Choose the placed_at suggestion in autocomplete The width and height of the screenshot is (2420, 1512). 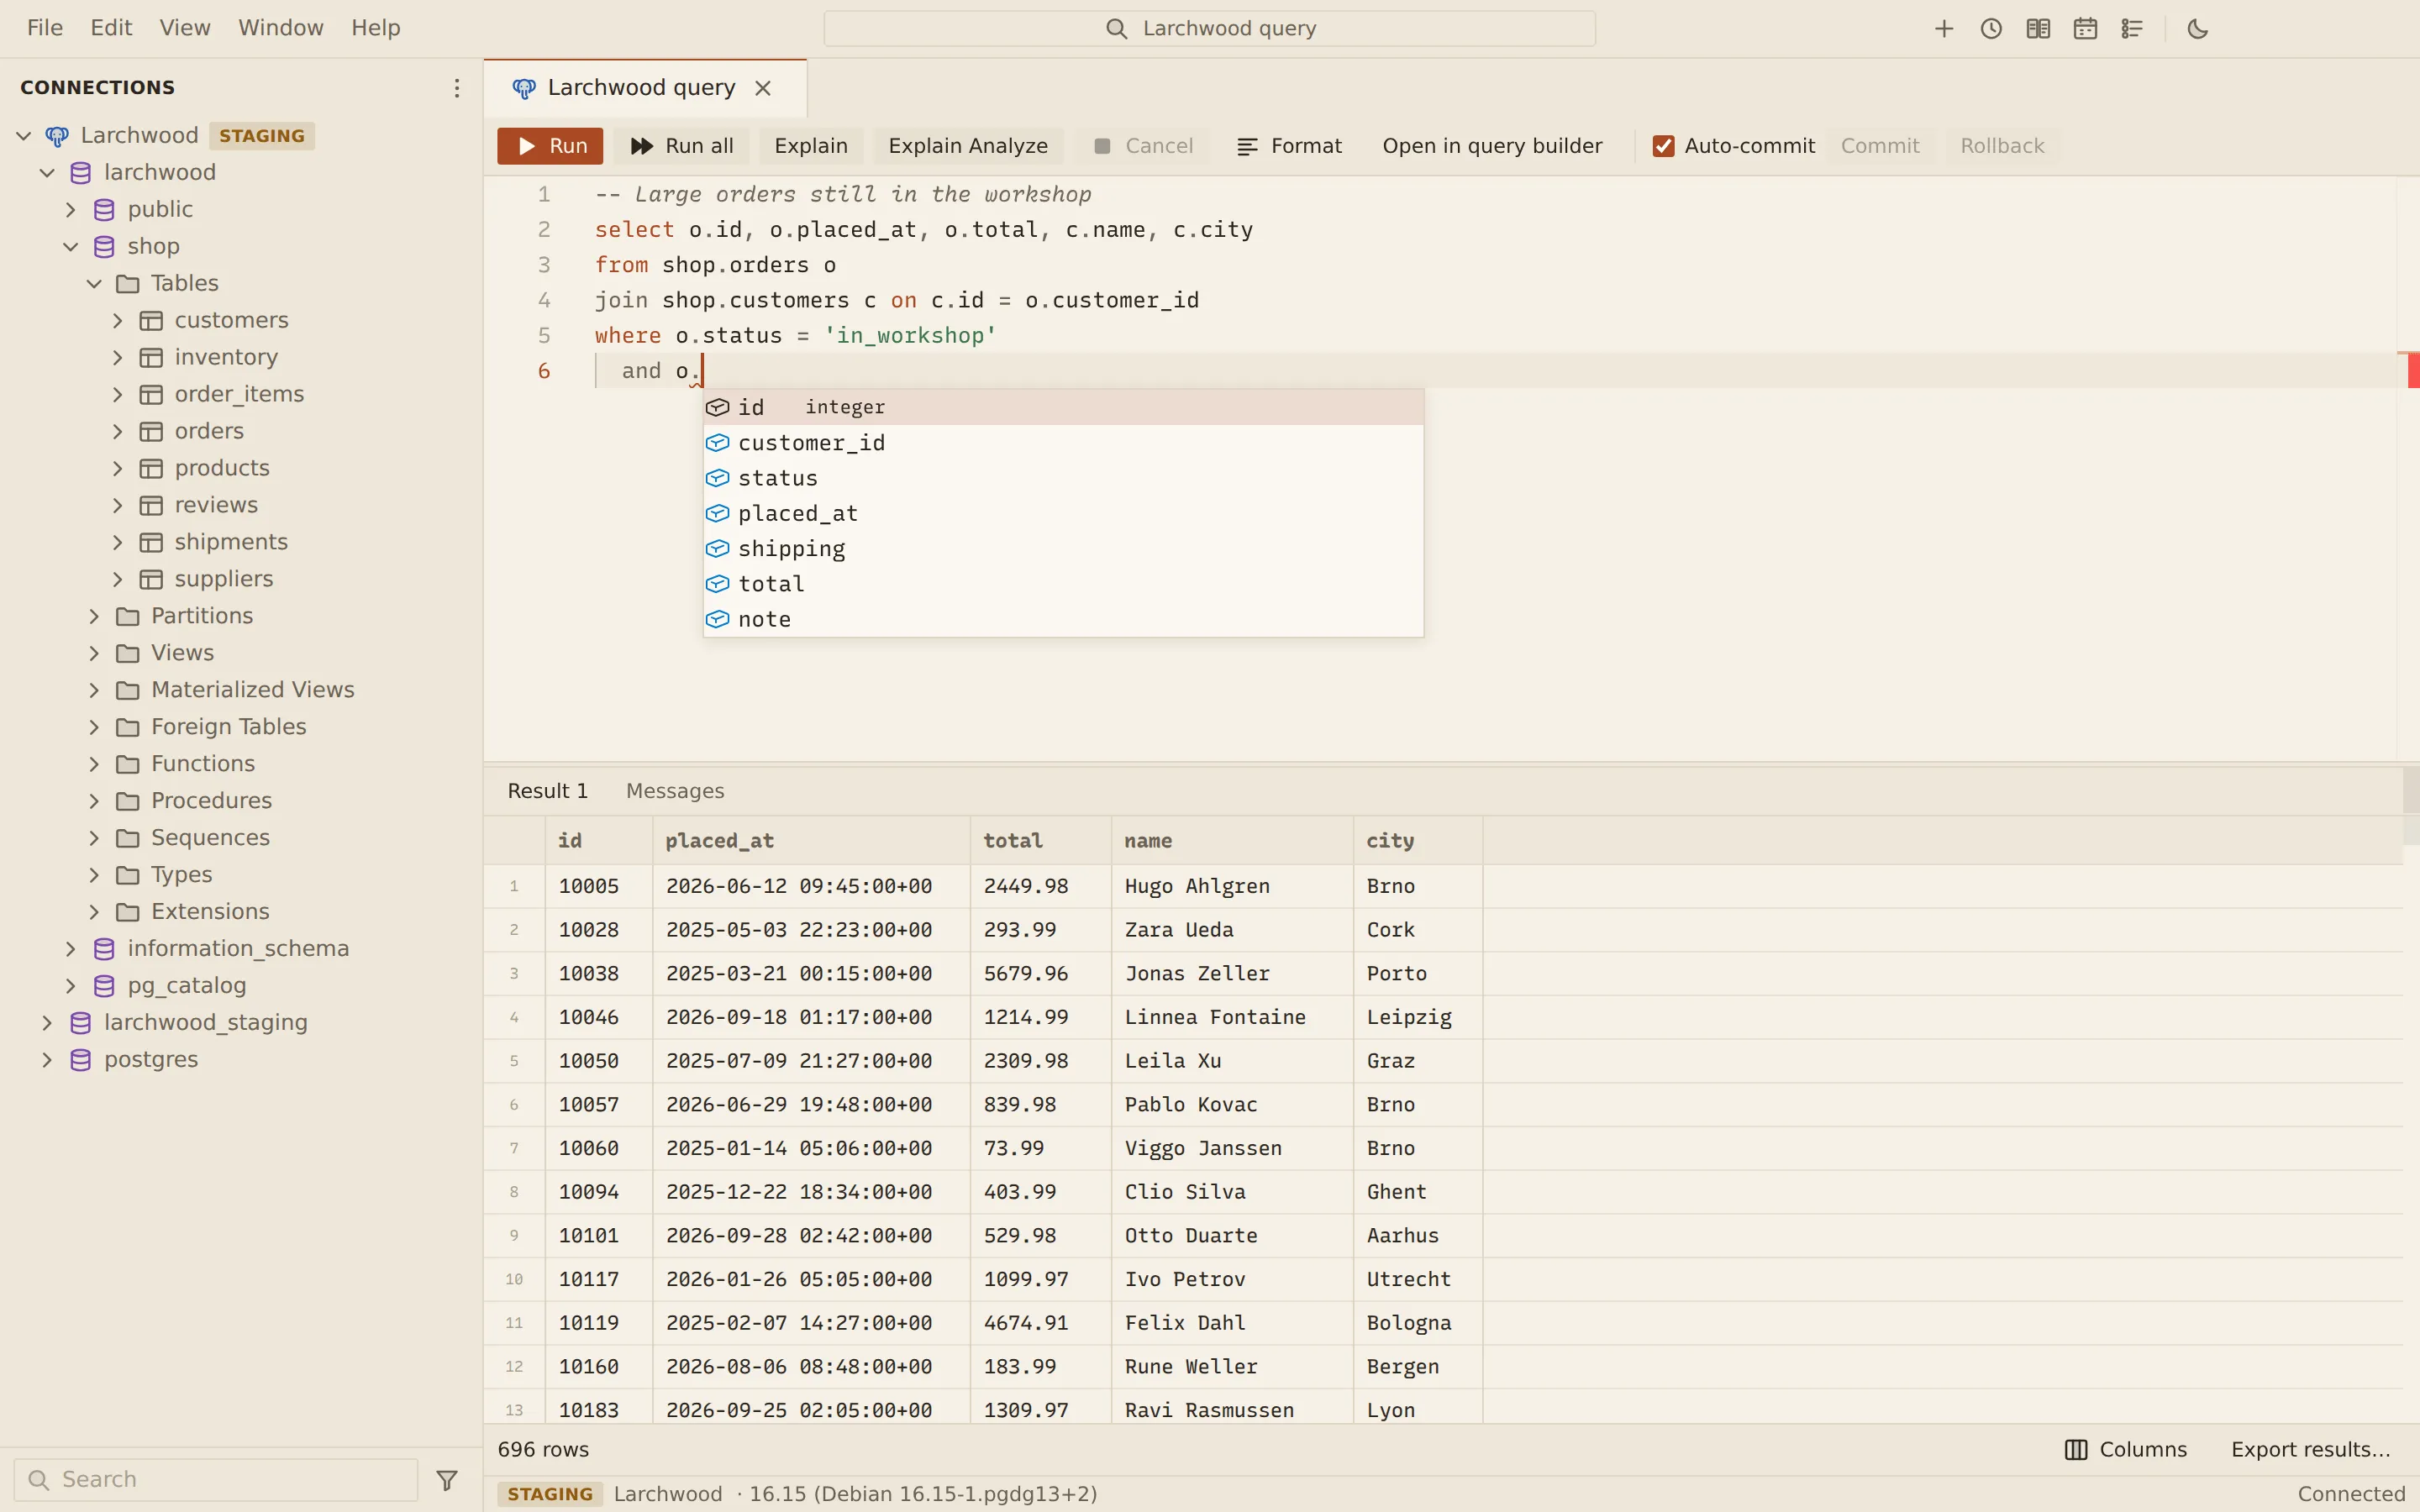point(1063,514)
